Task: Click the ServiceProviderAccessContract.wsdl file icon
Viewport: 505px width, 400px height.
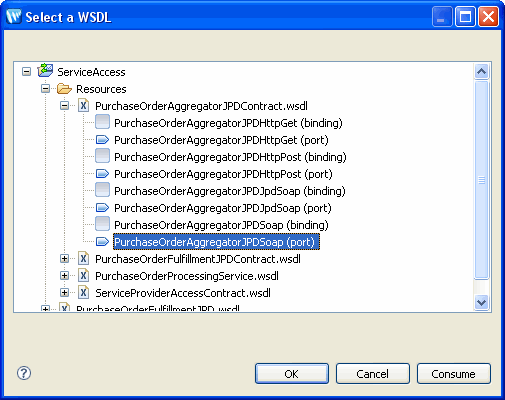Action: 83,293
